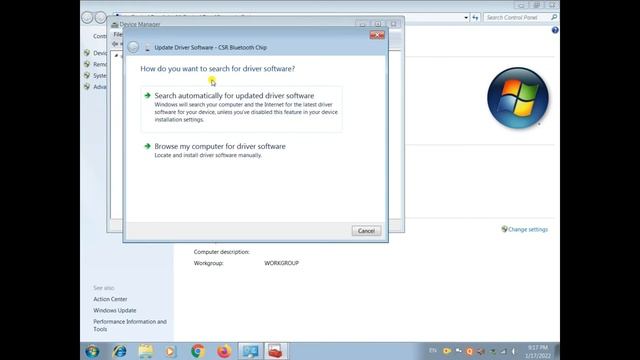
Task: Click the Control Panel back navigation button
Action: (87, 18)
